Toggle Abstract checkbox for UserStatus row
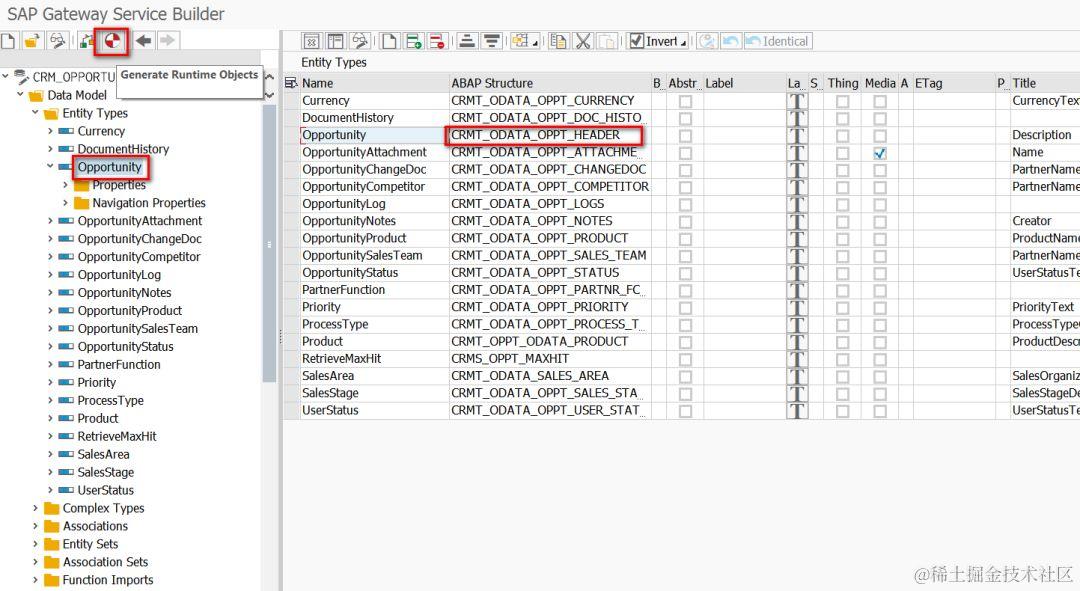Screen dimensions: 1080x591 685,411
